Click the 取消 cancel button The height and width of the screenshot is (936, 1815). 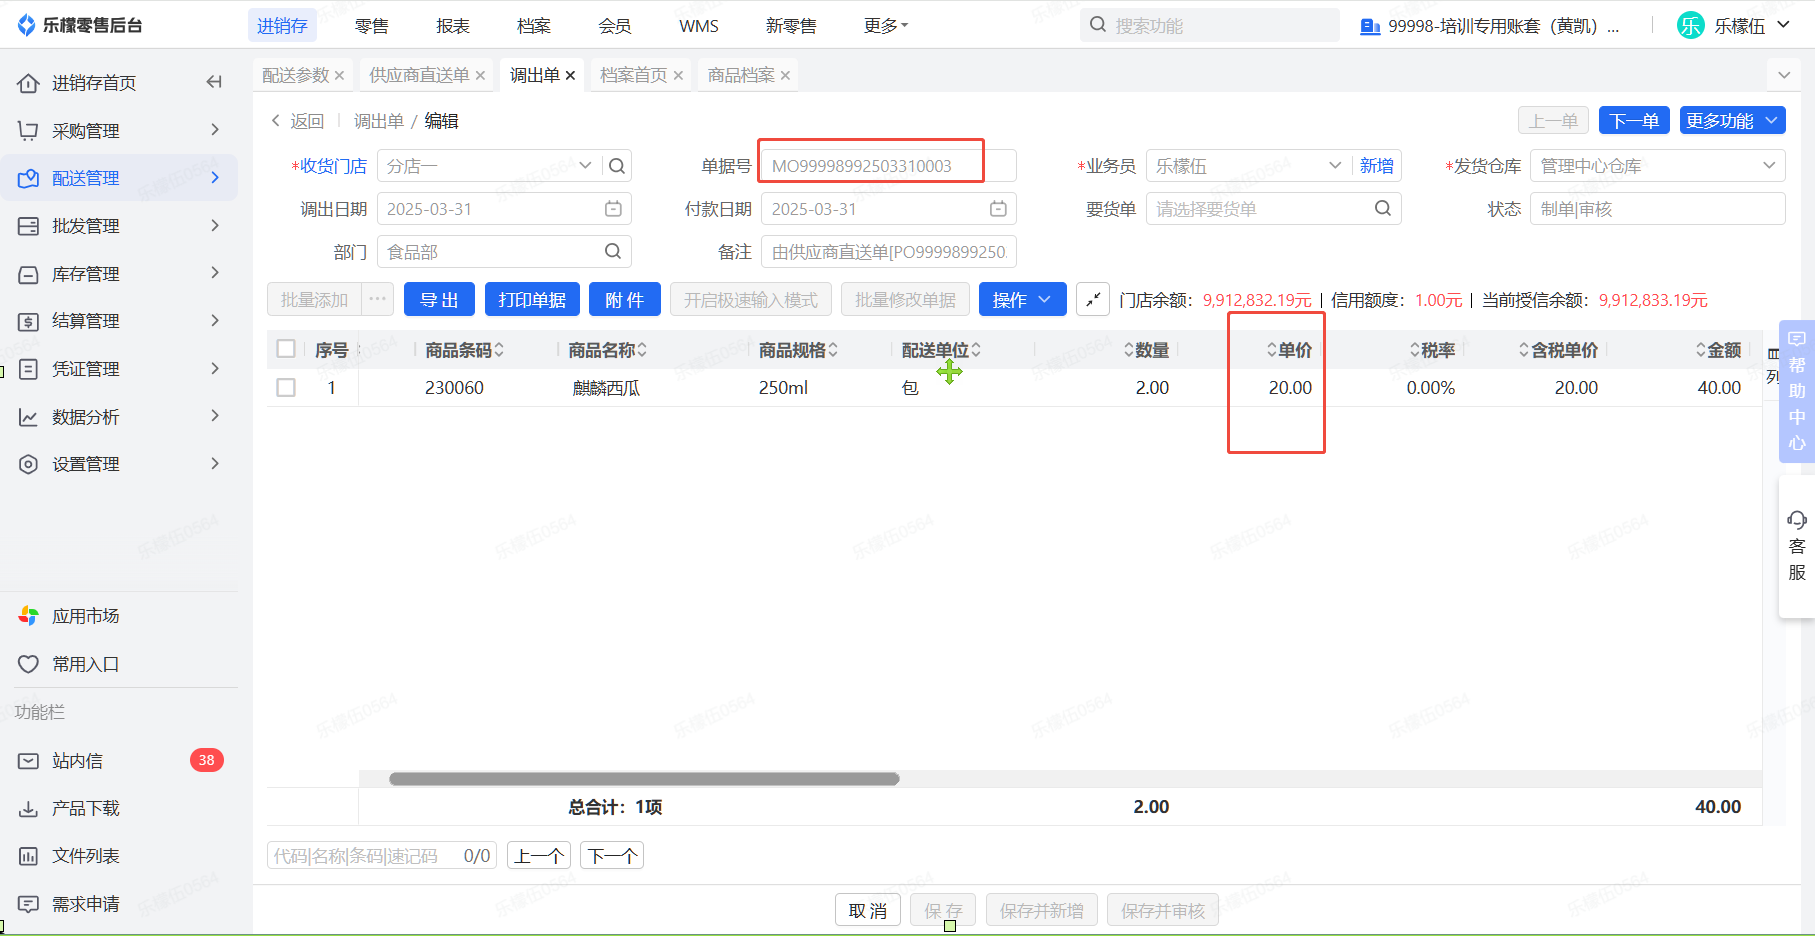click(x=868, y=910)
